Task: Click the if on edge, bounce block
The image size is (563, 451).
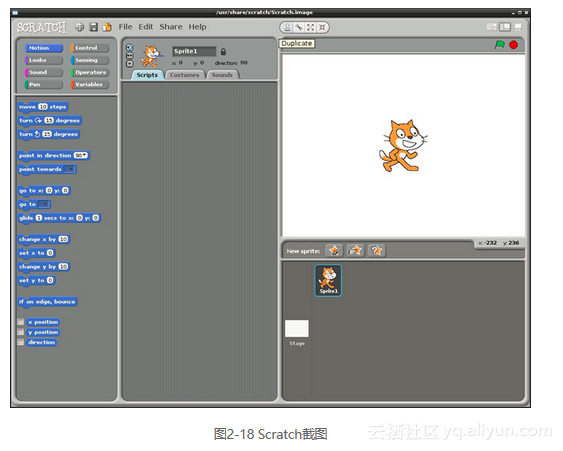Action: tap(47, 302)
